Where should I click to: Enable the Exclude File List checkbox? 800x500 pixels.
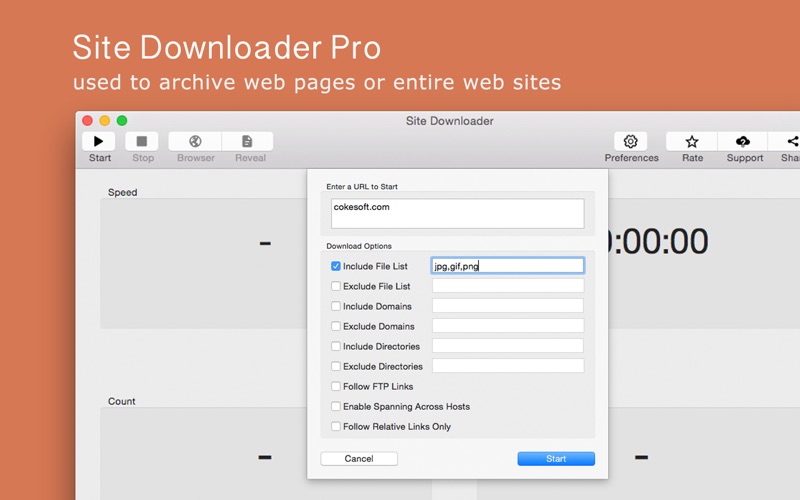336,286
